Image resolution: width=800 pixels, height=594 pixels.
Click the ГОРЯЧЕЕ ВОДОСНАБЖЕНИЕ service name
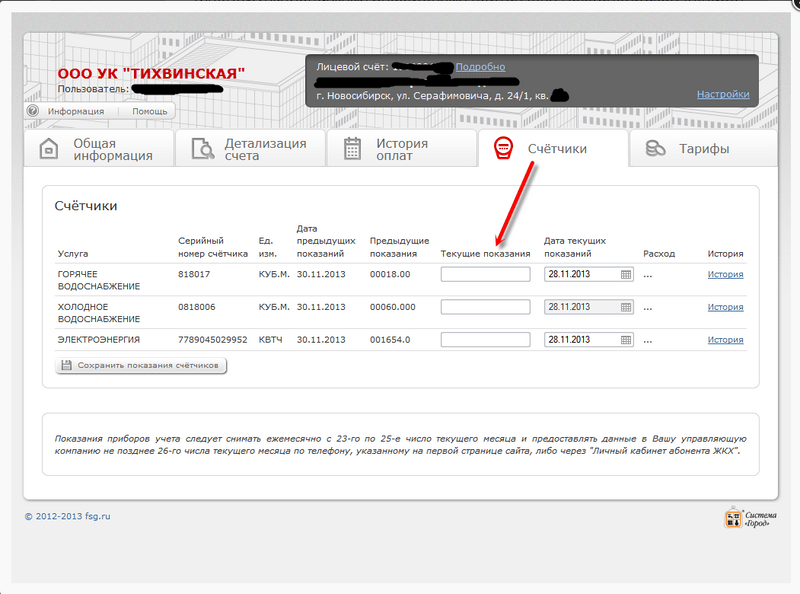(x=98, y=281)
